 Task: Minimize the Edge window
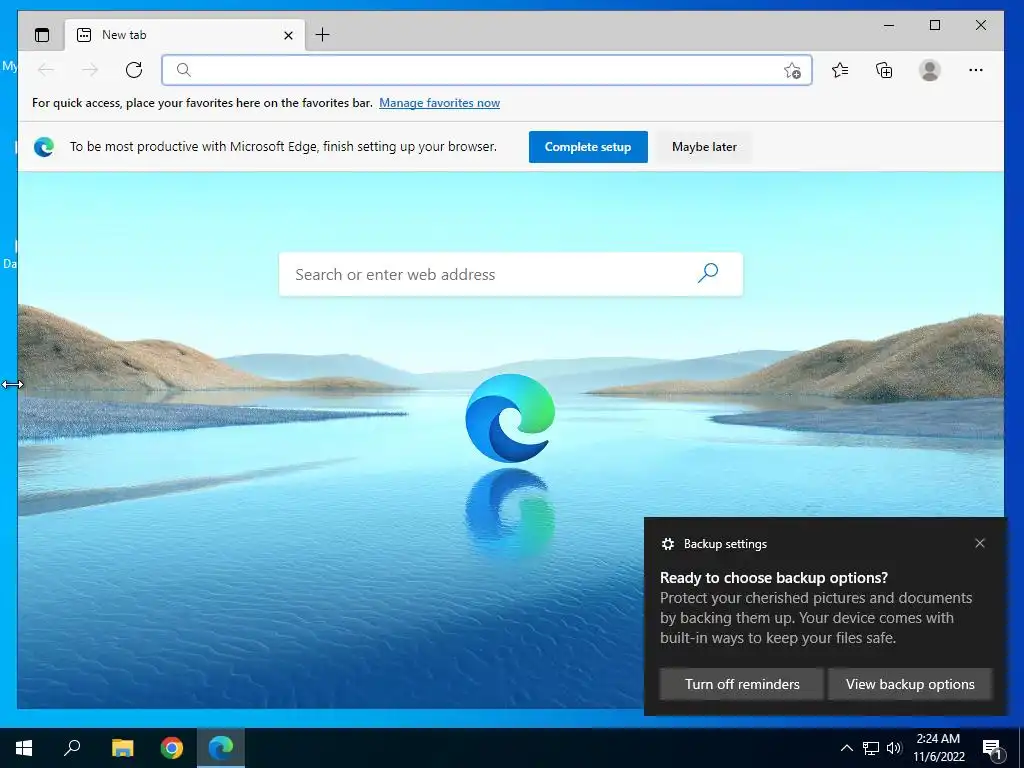point(889,25)
